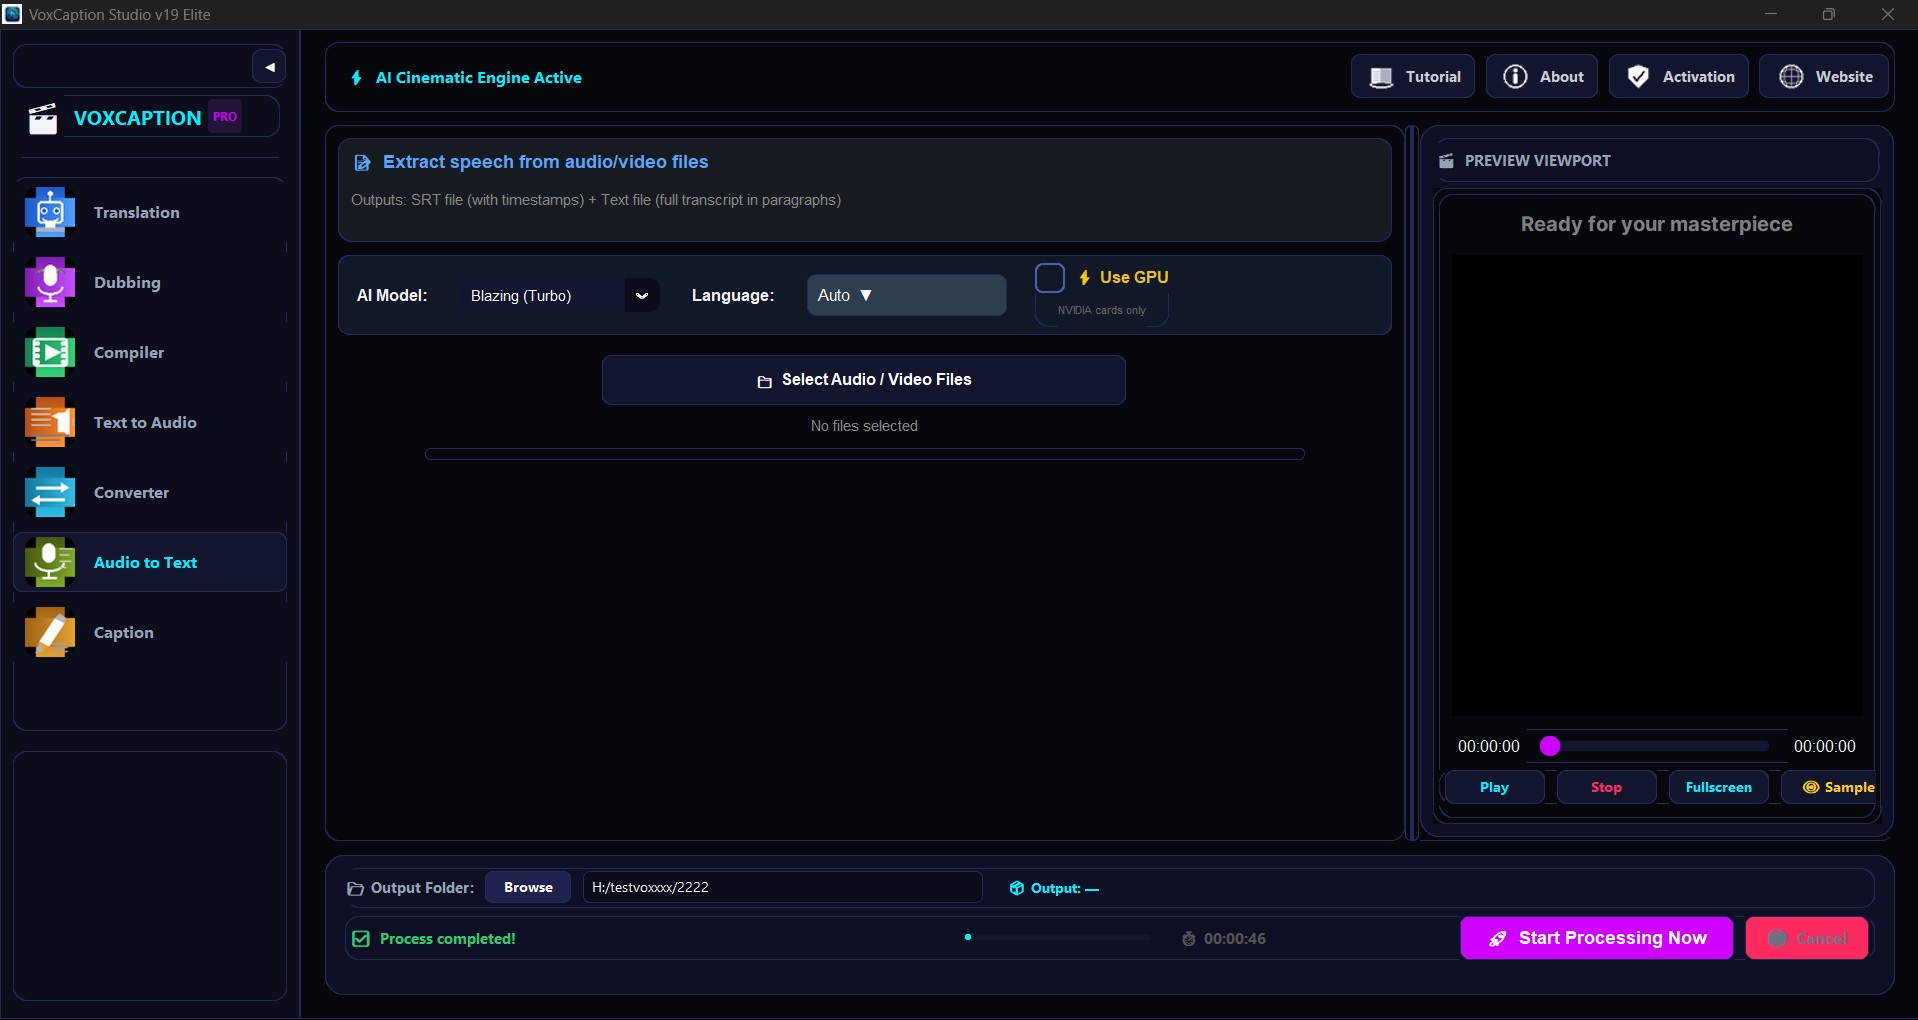This screenshot has height=1020, width=1918.
Task: Click the Preview Viewport clapper icon
Action: [x=1446, y=161]
